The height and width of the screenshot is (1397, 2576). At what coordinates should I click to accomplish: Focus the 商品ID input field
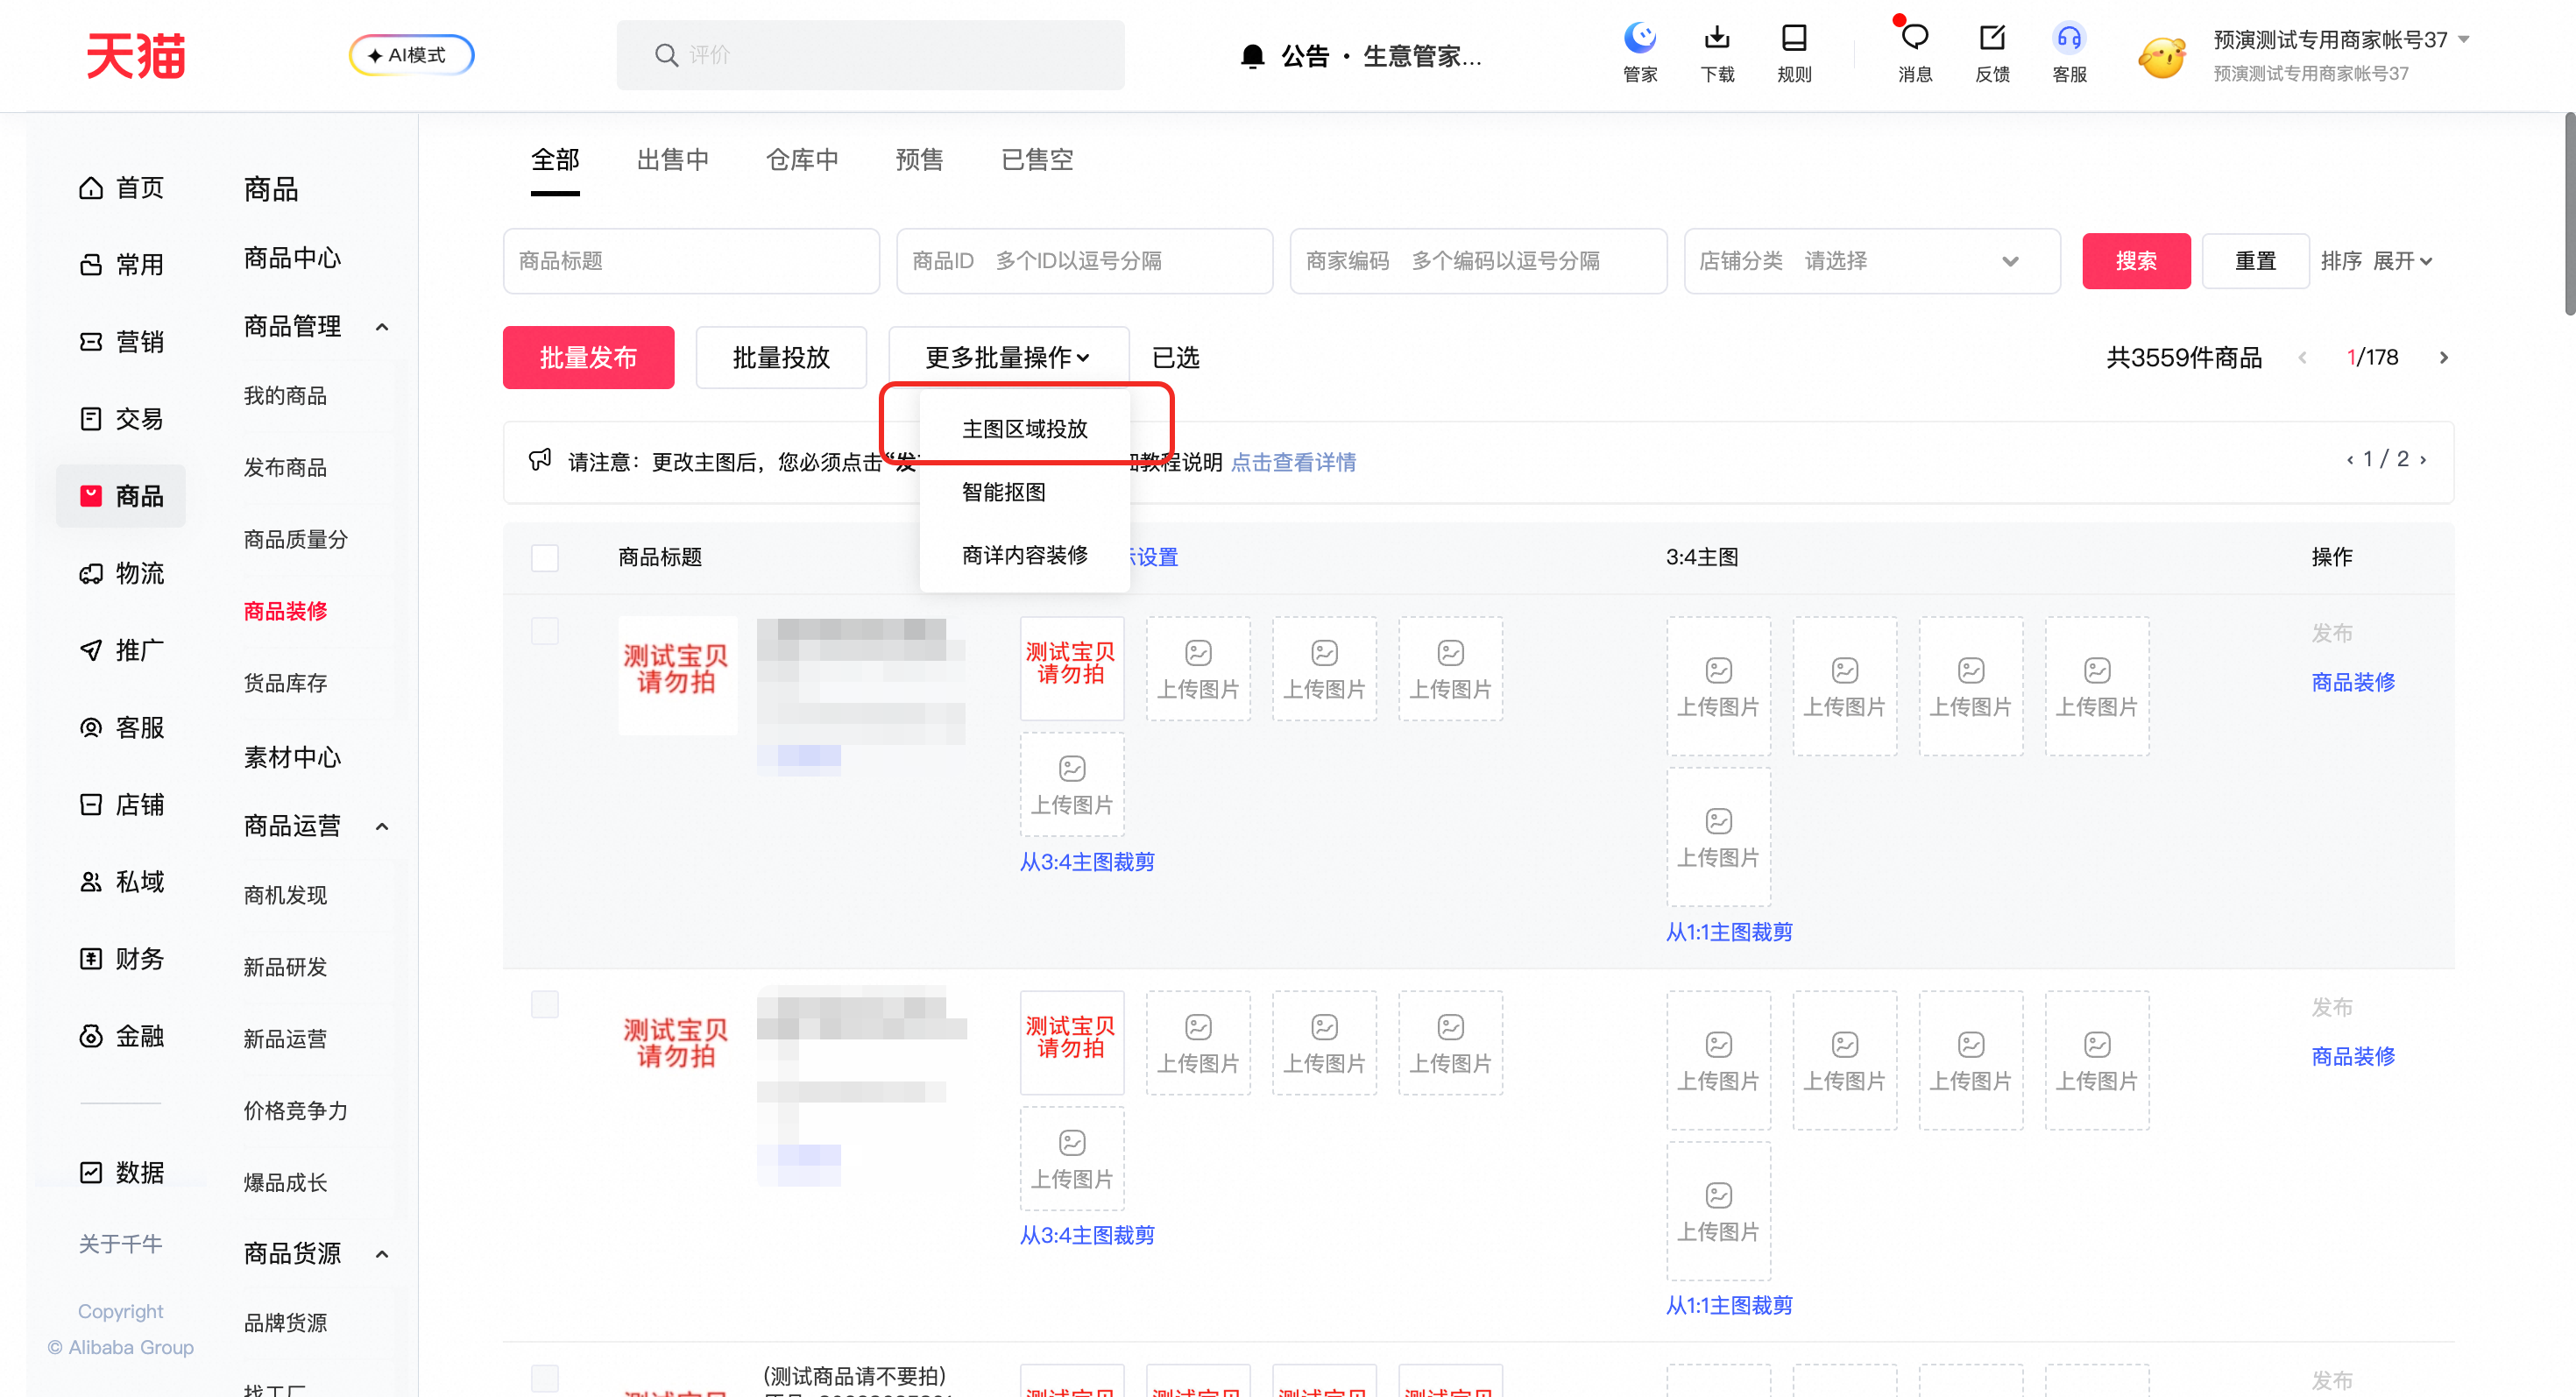tap(1084, 261)
